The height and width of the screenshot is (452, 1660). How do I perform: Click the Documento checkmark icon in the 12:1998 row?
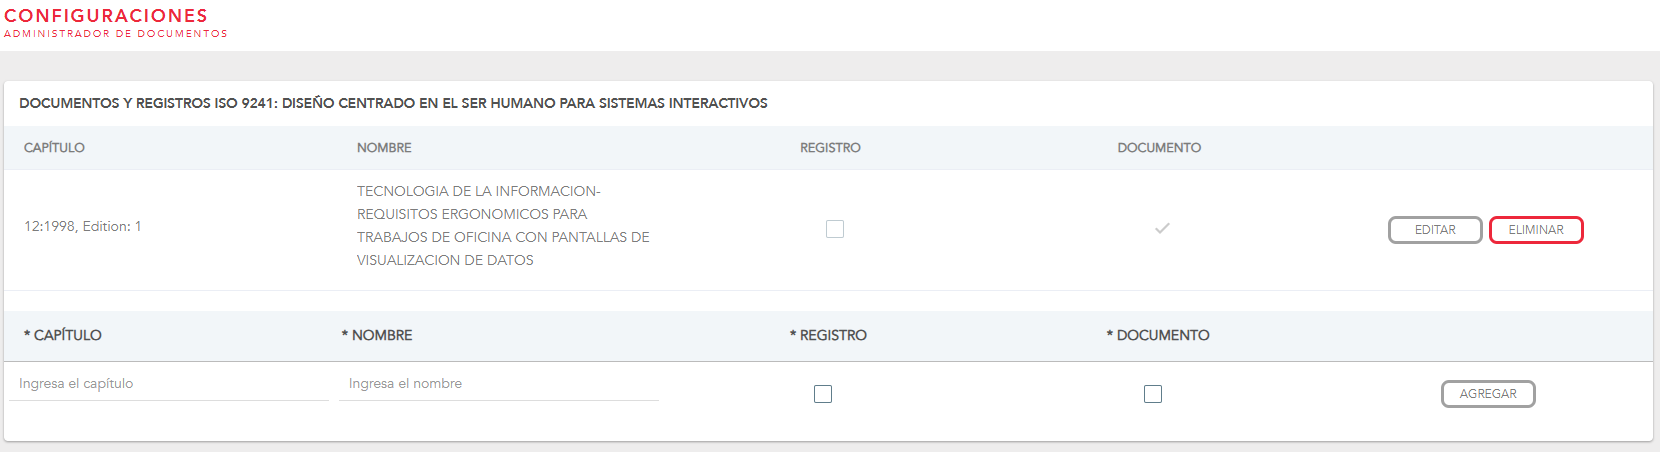click(x=1162, y=229)
